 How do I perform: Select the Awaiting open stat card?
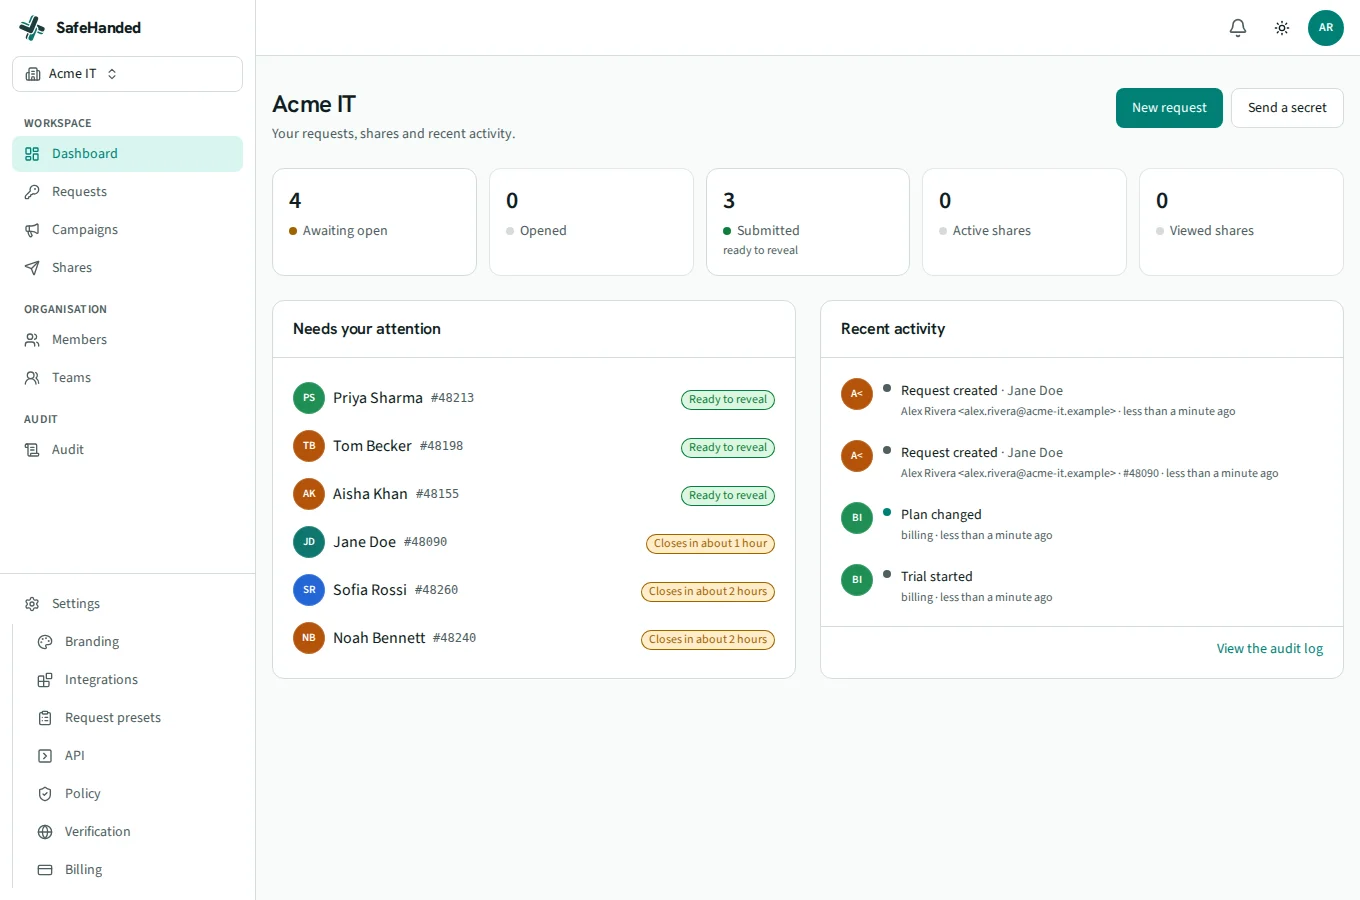[374, 222]
